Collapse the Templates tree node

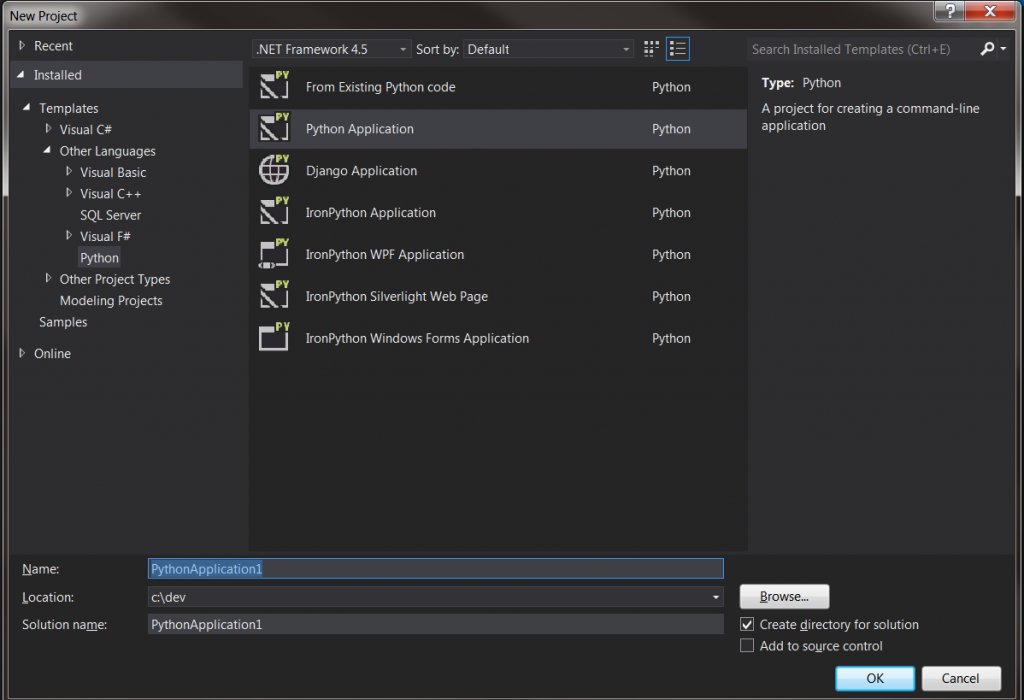coord(27,107)
